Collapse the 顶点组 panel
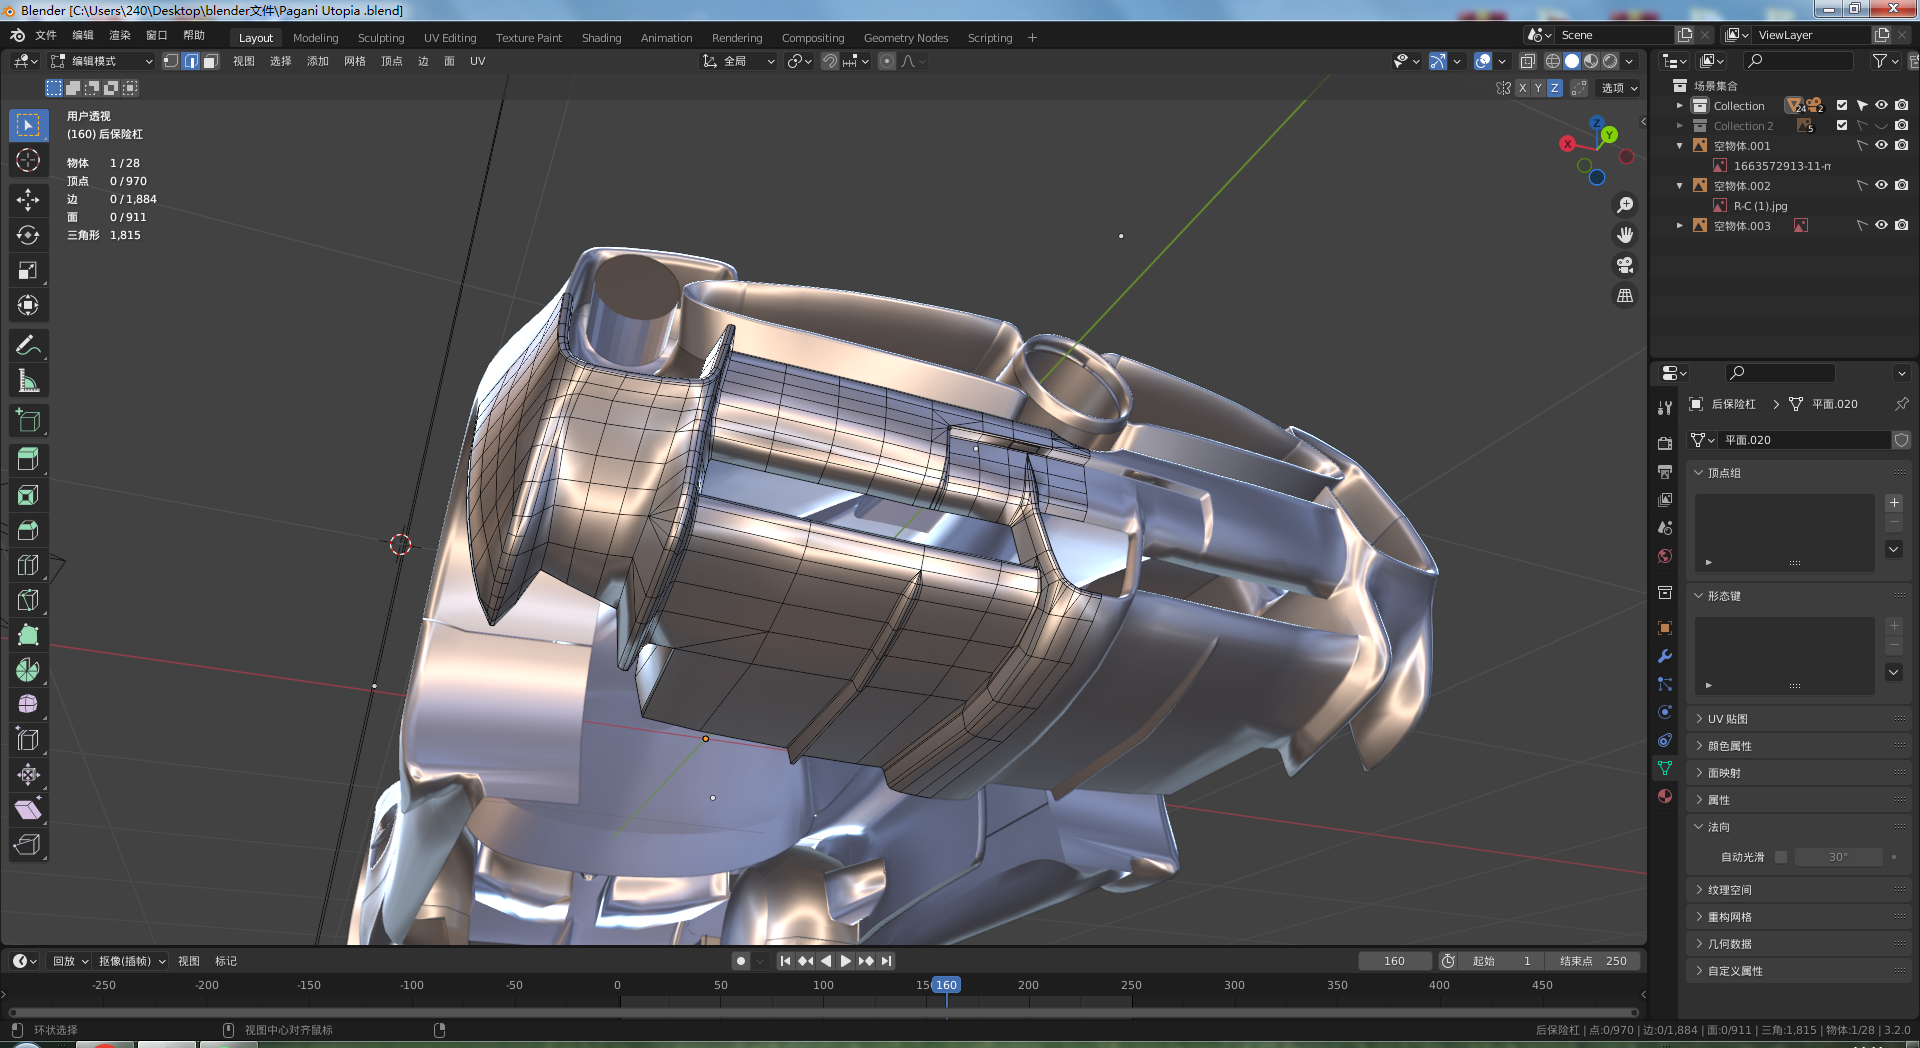Image resolution: width=1920 pixels, height=1048 pixels. click(1798, 473)
